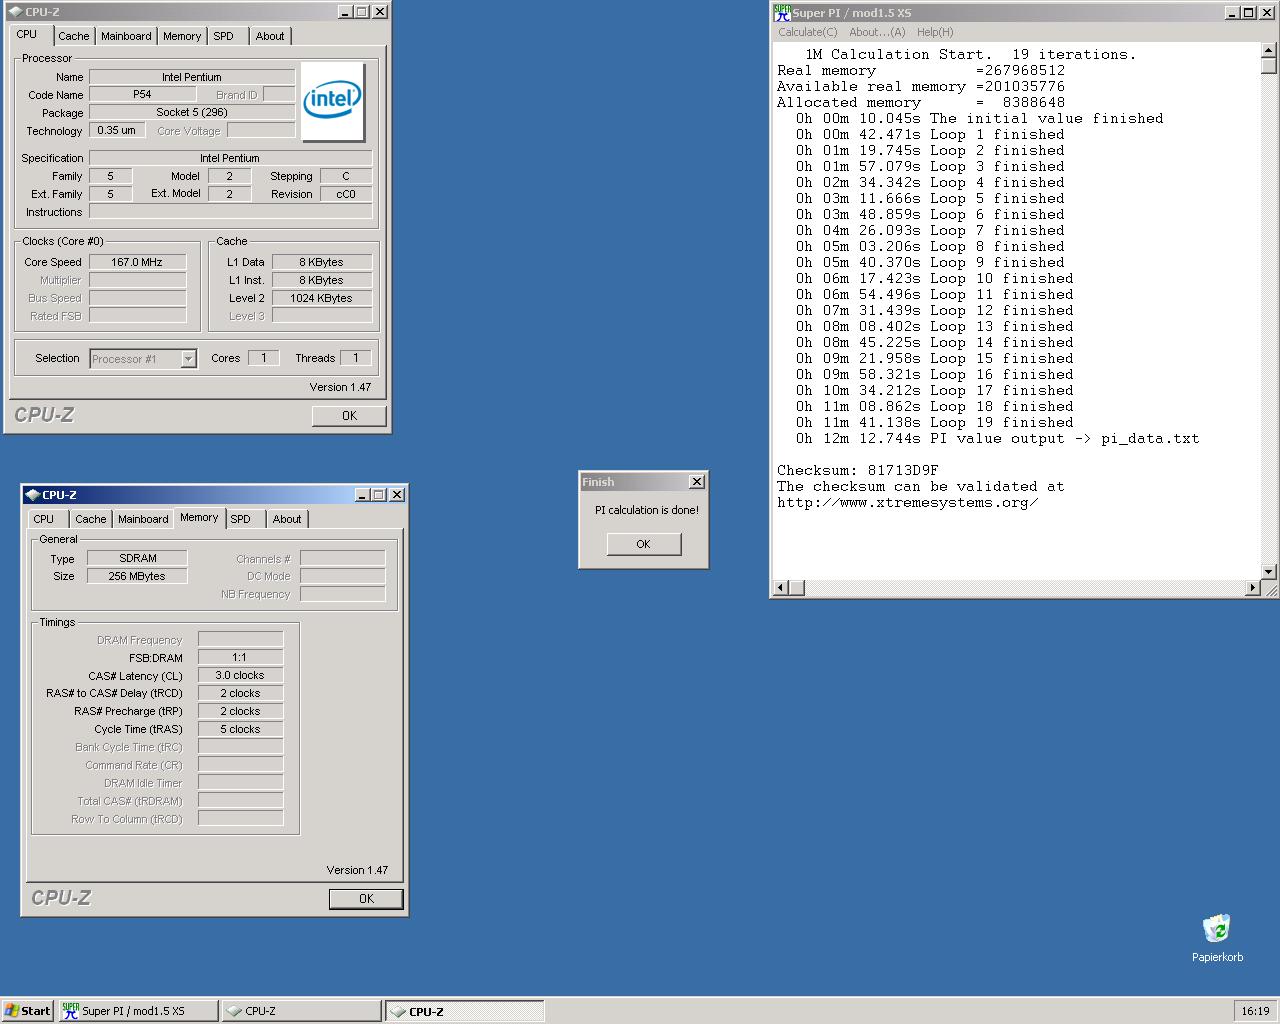Screen dimensions: 1280x1024
Task: Click the Code Name field P54
Action: tap(142, 94)
